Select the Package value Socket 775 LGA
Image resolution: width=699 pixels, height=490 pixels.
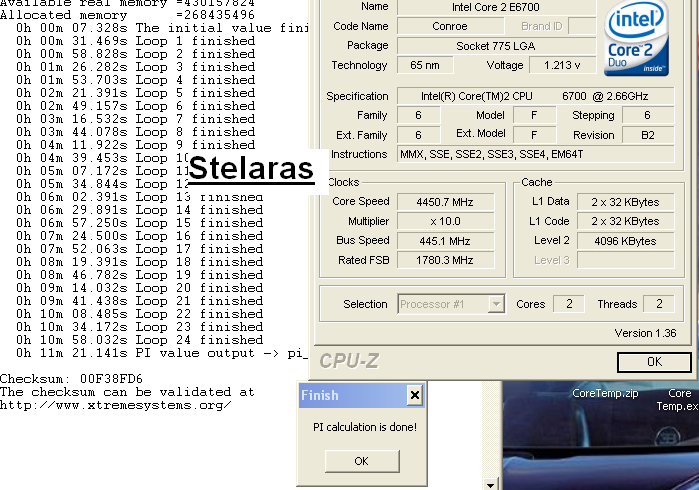click(496, 46)
